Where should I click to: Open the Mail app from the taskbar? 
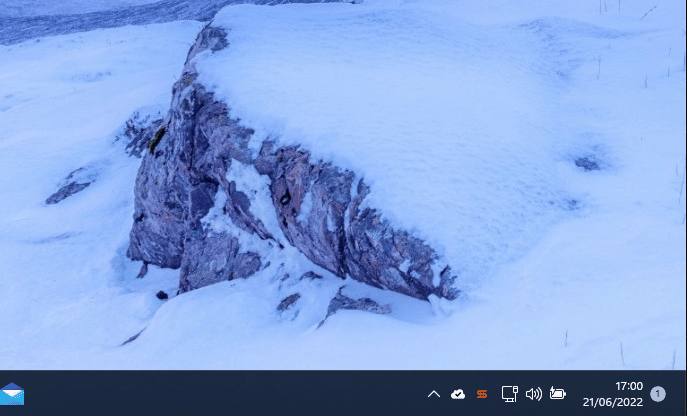(12, 394)
